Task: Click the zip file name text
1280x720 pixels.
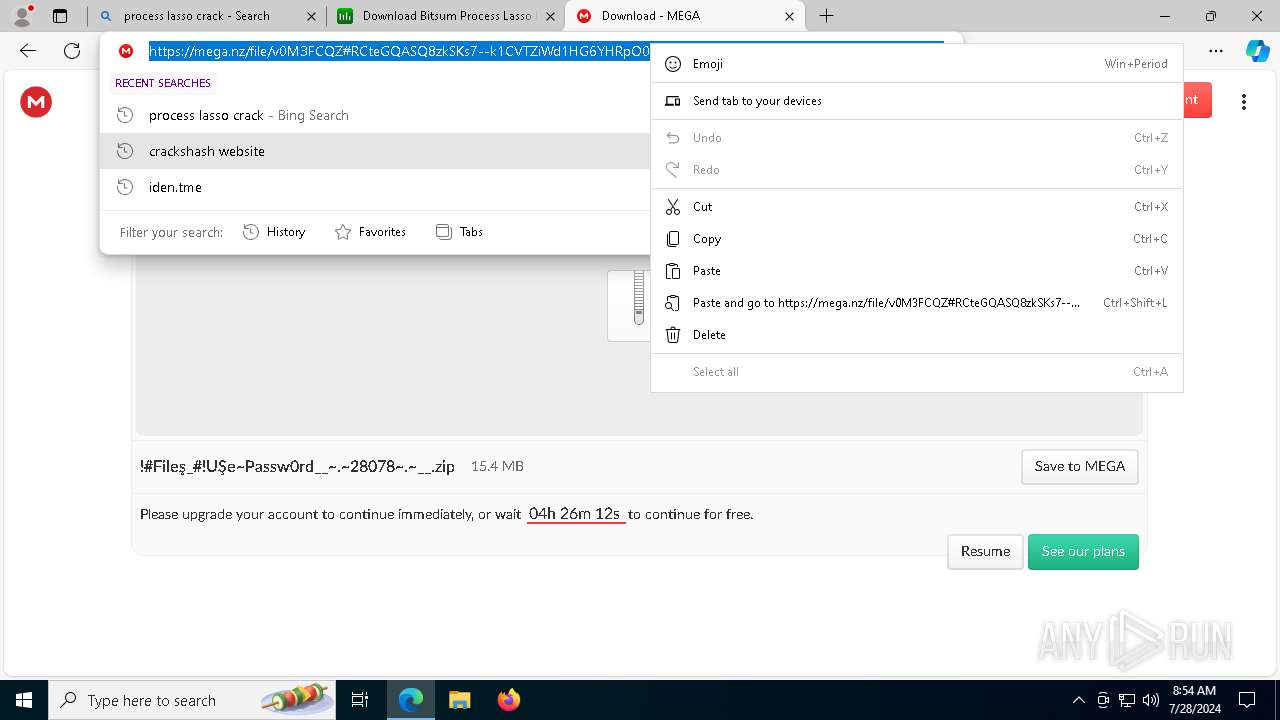Action: tap(297, 466)
